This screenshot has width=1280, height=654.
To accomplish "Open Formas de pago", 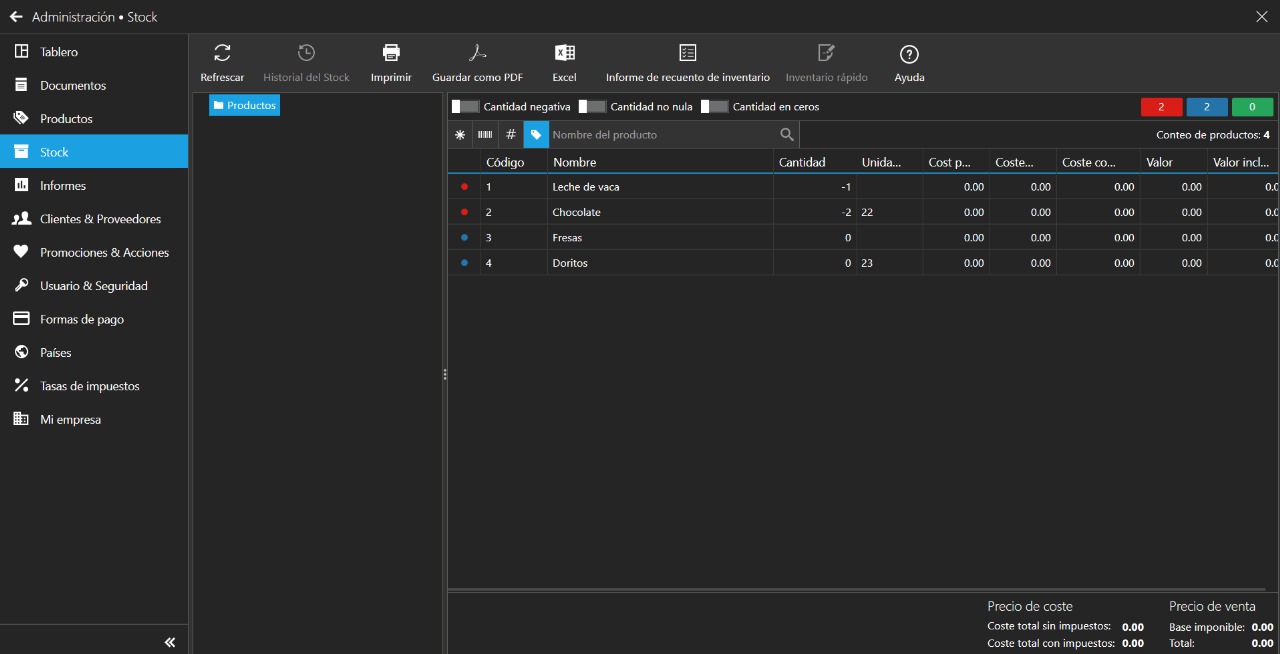I will (x=94, y=319).
